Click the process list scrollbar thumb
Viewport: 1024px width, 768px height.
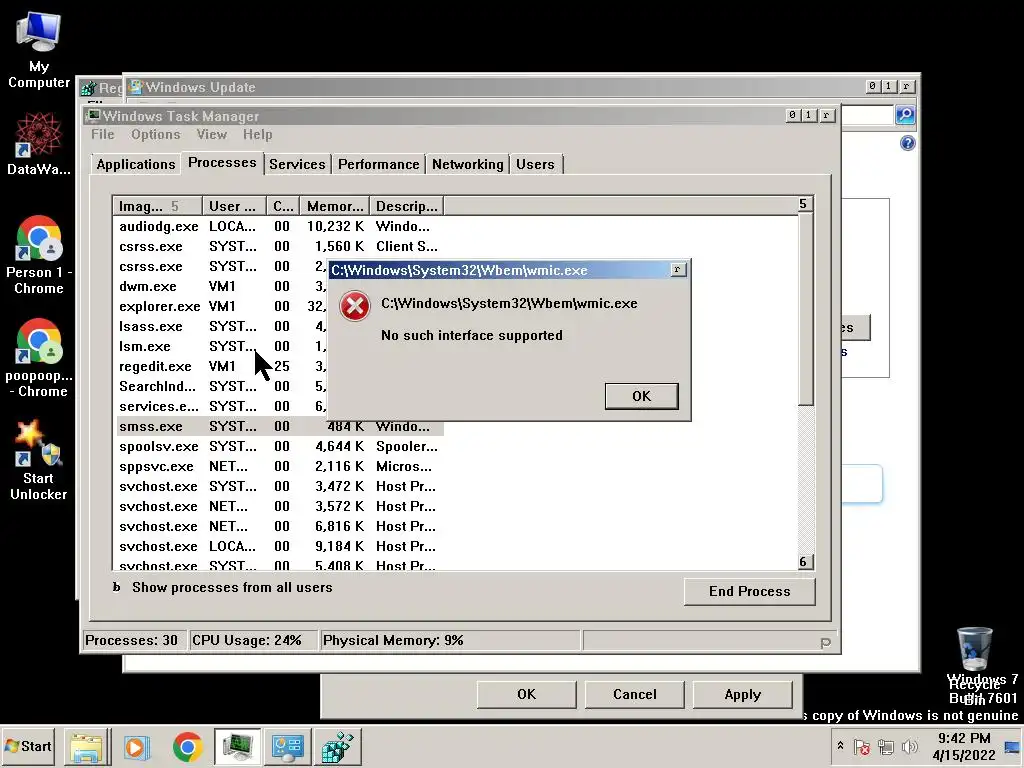coord(805,309)
